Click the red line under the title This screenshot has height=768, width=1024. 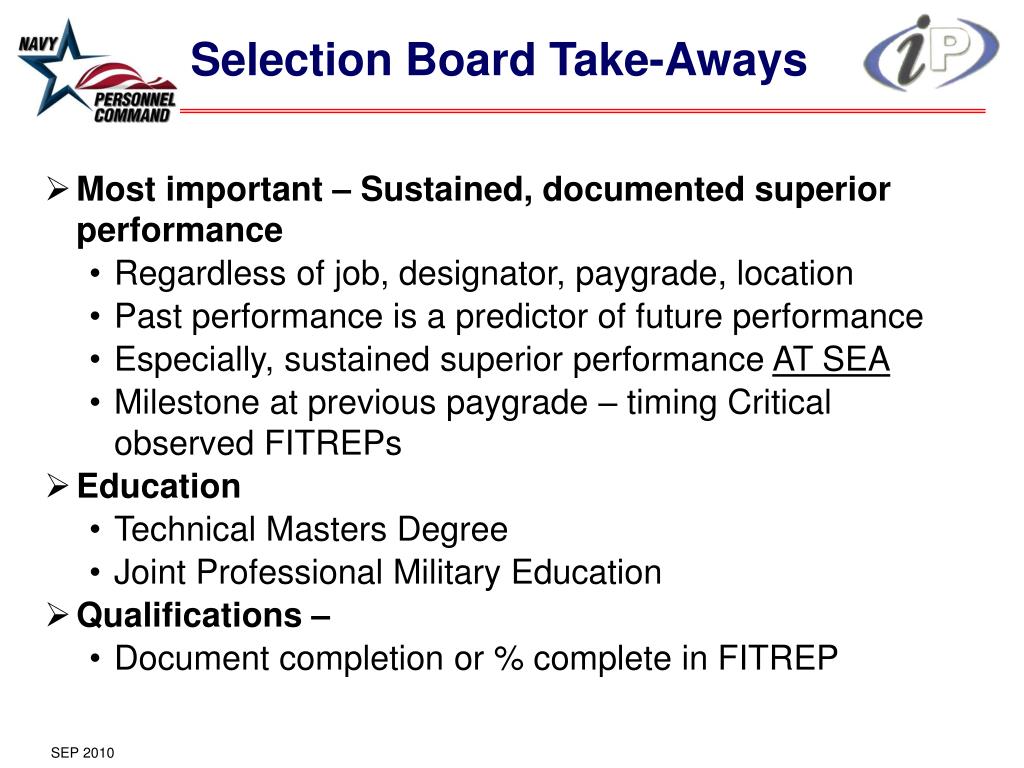[583, 111]
